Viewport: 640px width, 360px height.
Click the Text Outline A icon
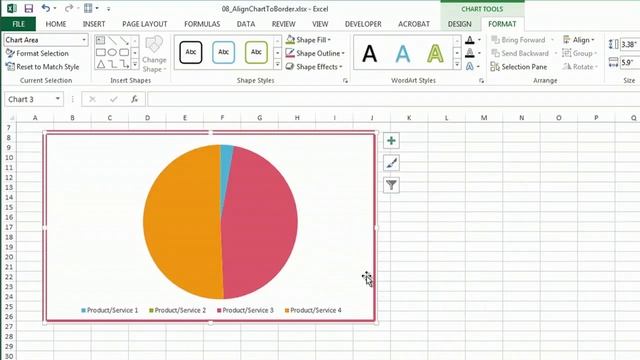pos(470,53)
